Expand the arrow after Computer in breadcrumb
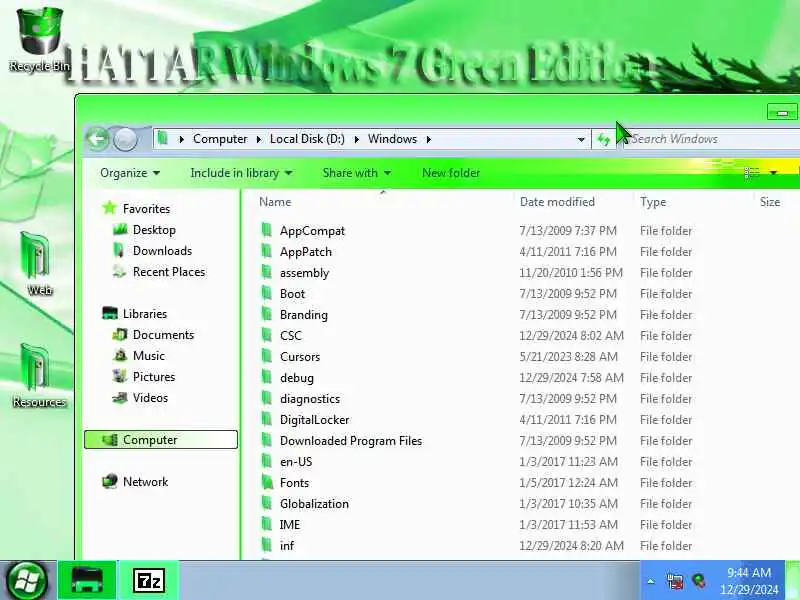This screenshot has height=600, width=800. [x=258, y=139]
